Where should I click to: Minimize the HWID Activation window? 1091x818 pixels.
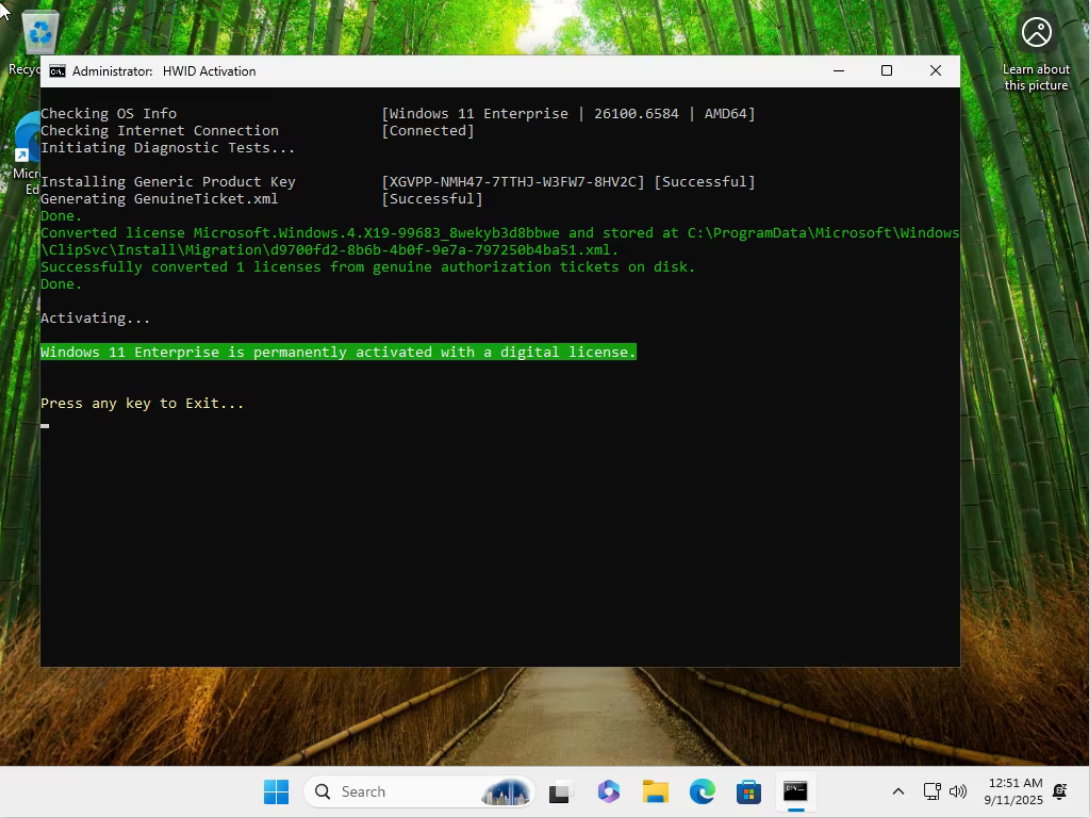pos(838,71)
